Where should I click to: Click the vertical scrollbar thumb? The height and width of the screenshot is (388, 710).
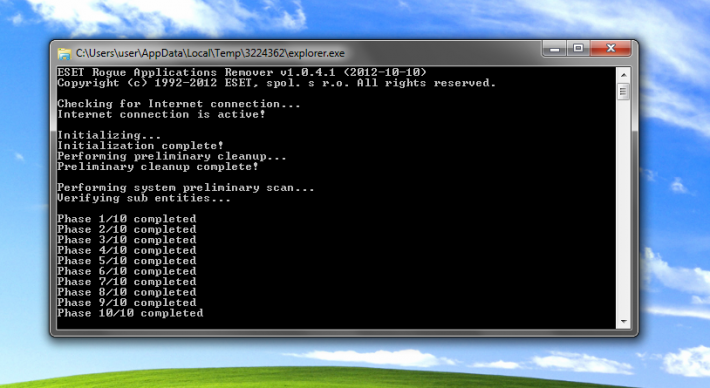624,91
